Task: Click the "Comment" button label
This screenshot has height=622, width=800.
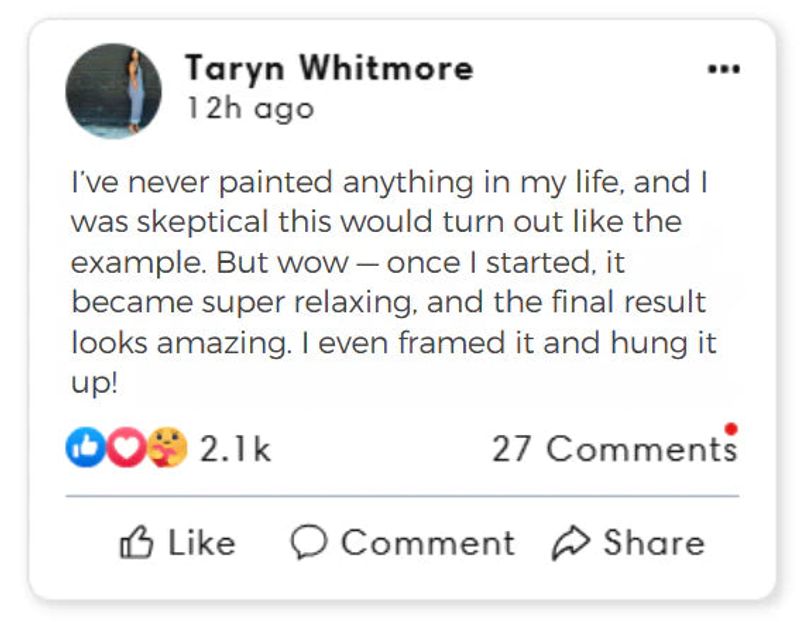Action: pyautogui.click(x=428, y=542)
